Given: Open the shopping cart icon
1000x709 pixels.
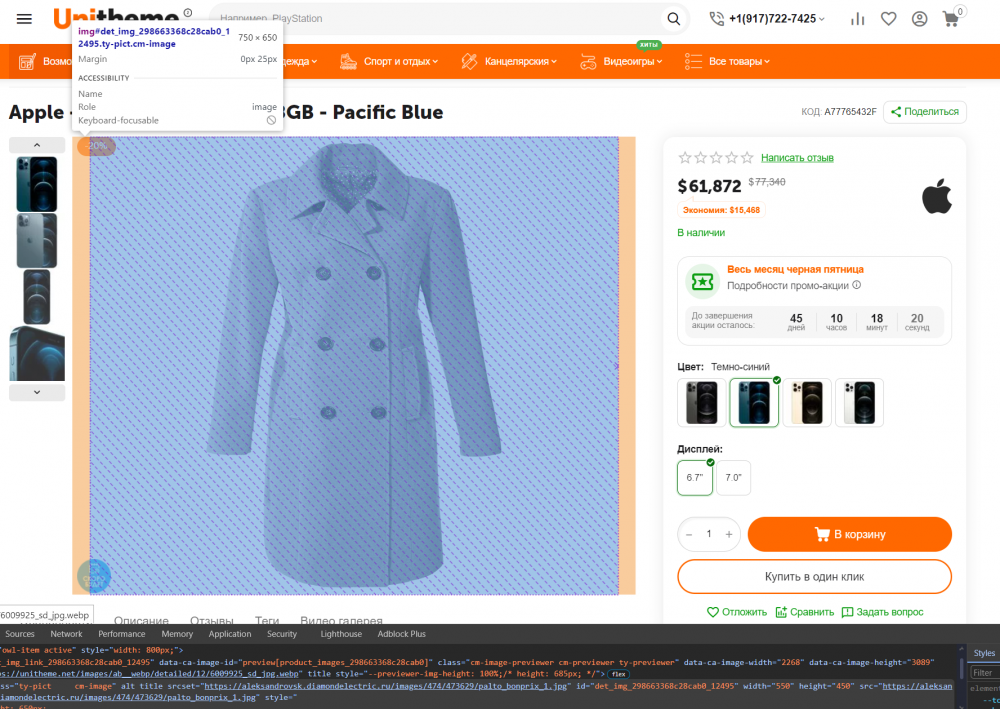Looking at the screenshot, I should (x=951, y=19).
